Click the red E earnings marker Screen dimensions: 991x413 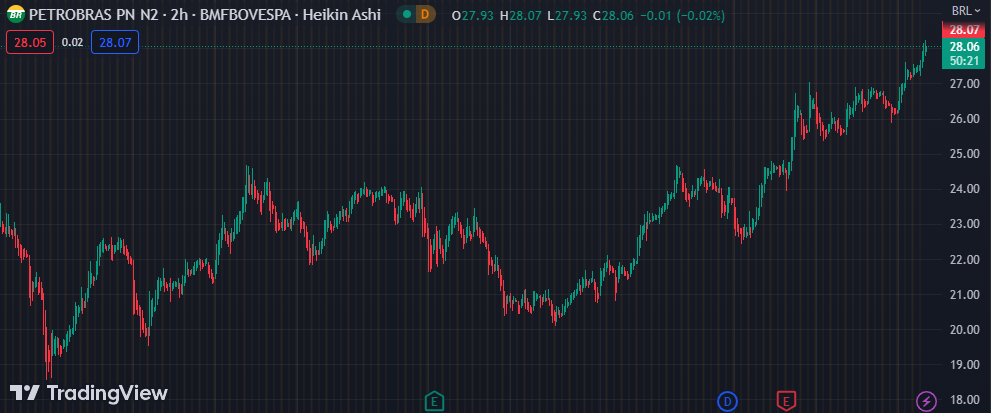786,400
